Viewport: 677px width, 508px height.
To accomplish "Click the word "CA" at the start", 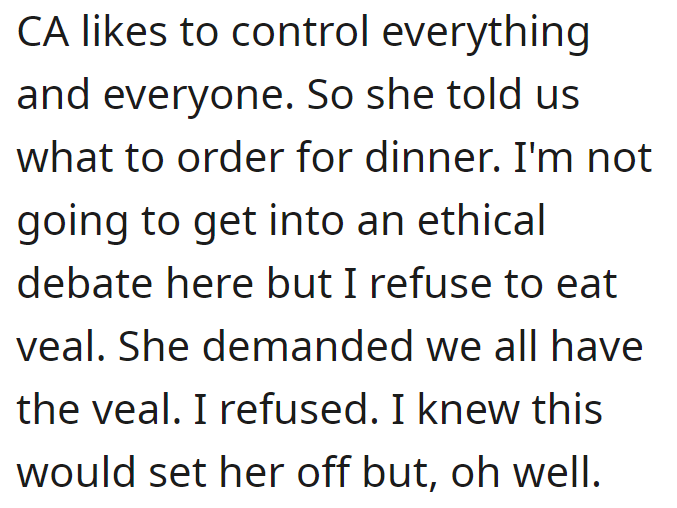I will [43, 32].
